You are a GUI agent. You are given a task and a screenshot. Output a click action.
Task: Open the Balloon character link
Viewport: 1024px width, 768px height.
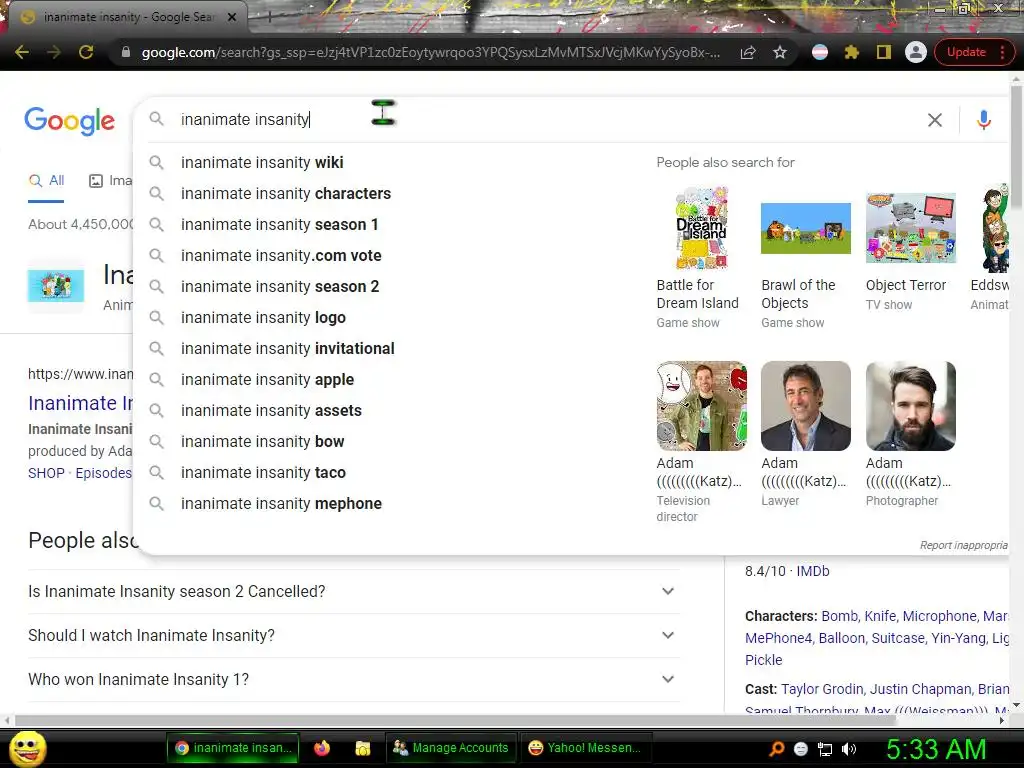click(841, 638)
